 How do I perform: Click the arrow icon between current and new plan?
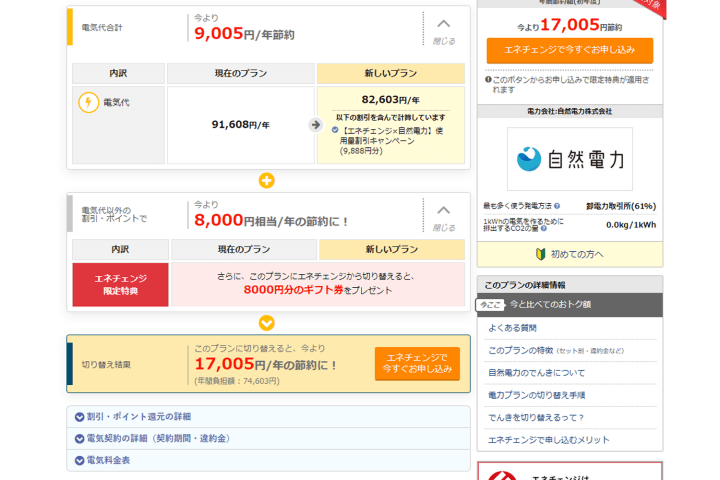tap(315, 124)
